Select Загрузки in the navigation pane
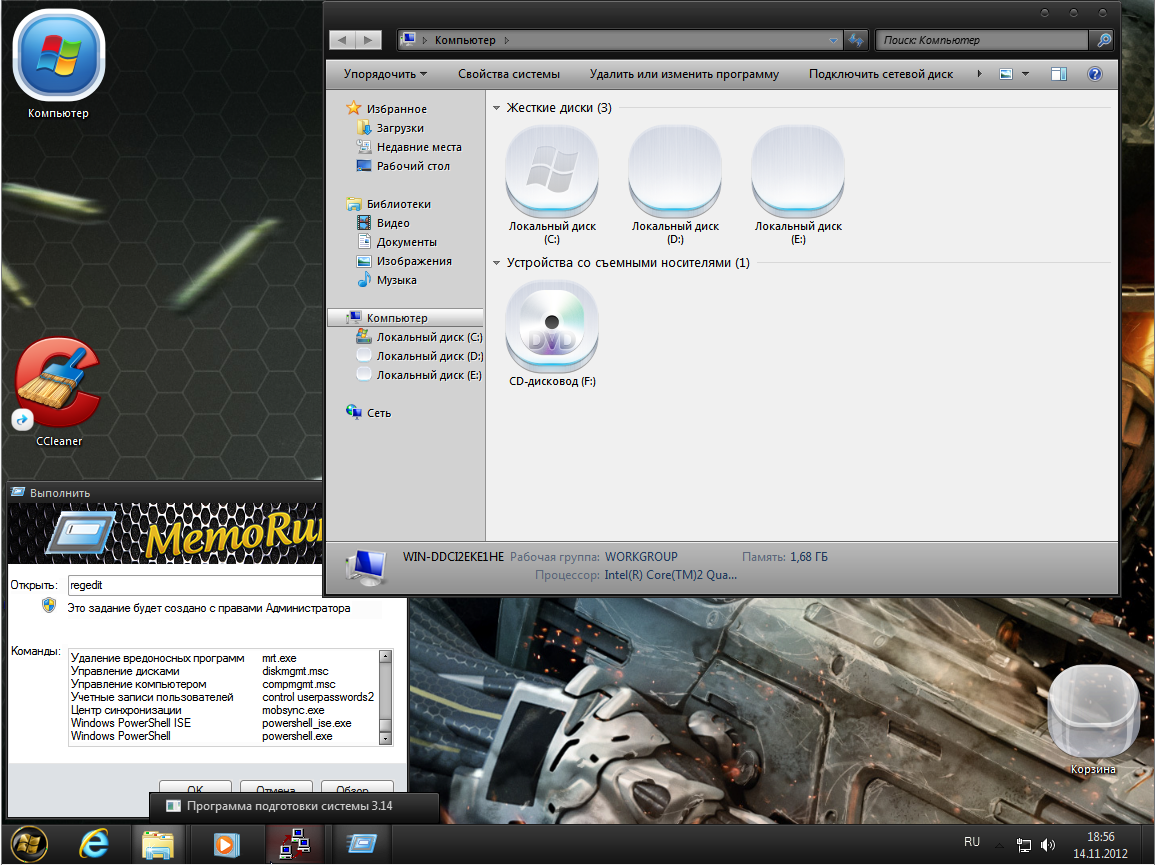 [x=400, y=128]
